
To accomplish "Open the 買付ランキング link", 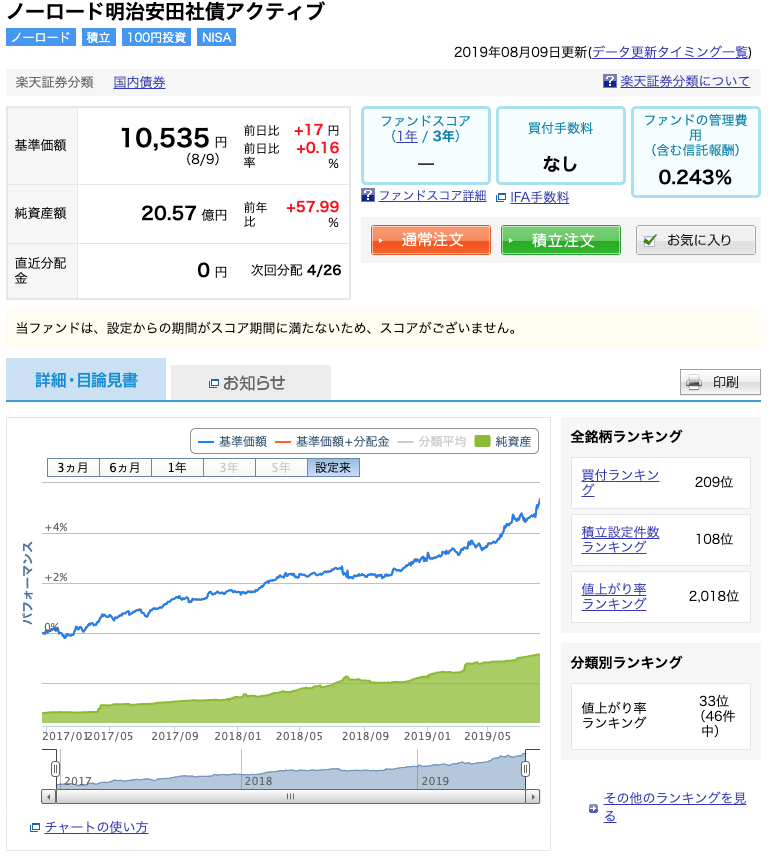I will pos(620,483).
